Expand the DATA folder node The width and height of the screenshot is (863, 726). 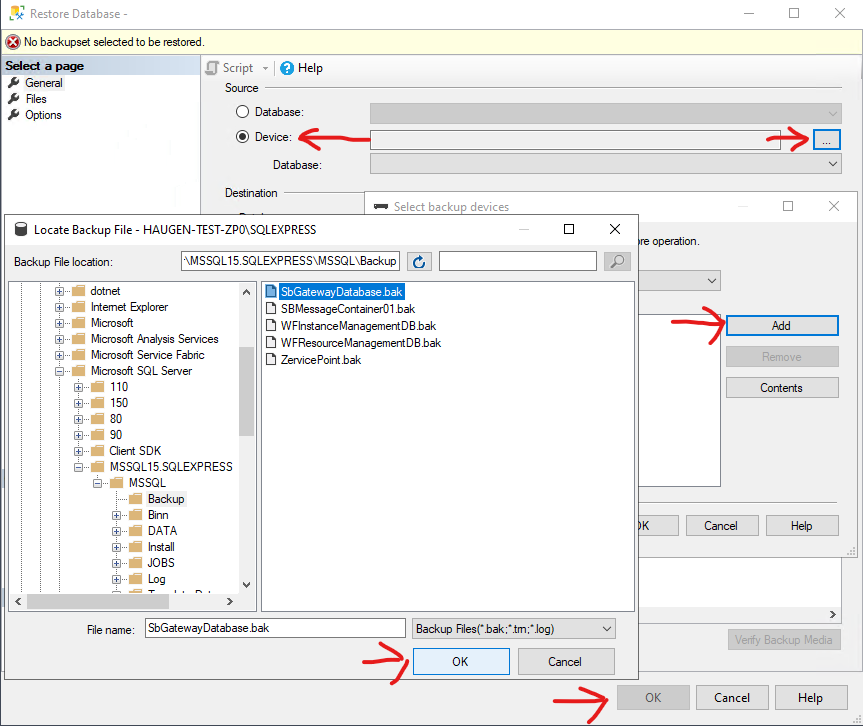click(115, 530)
